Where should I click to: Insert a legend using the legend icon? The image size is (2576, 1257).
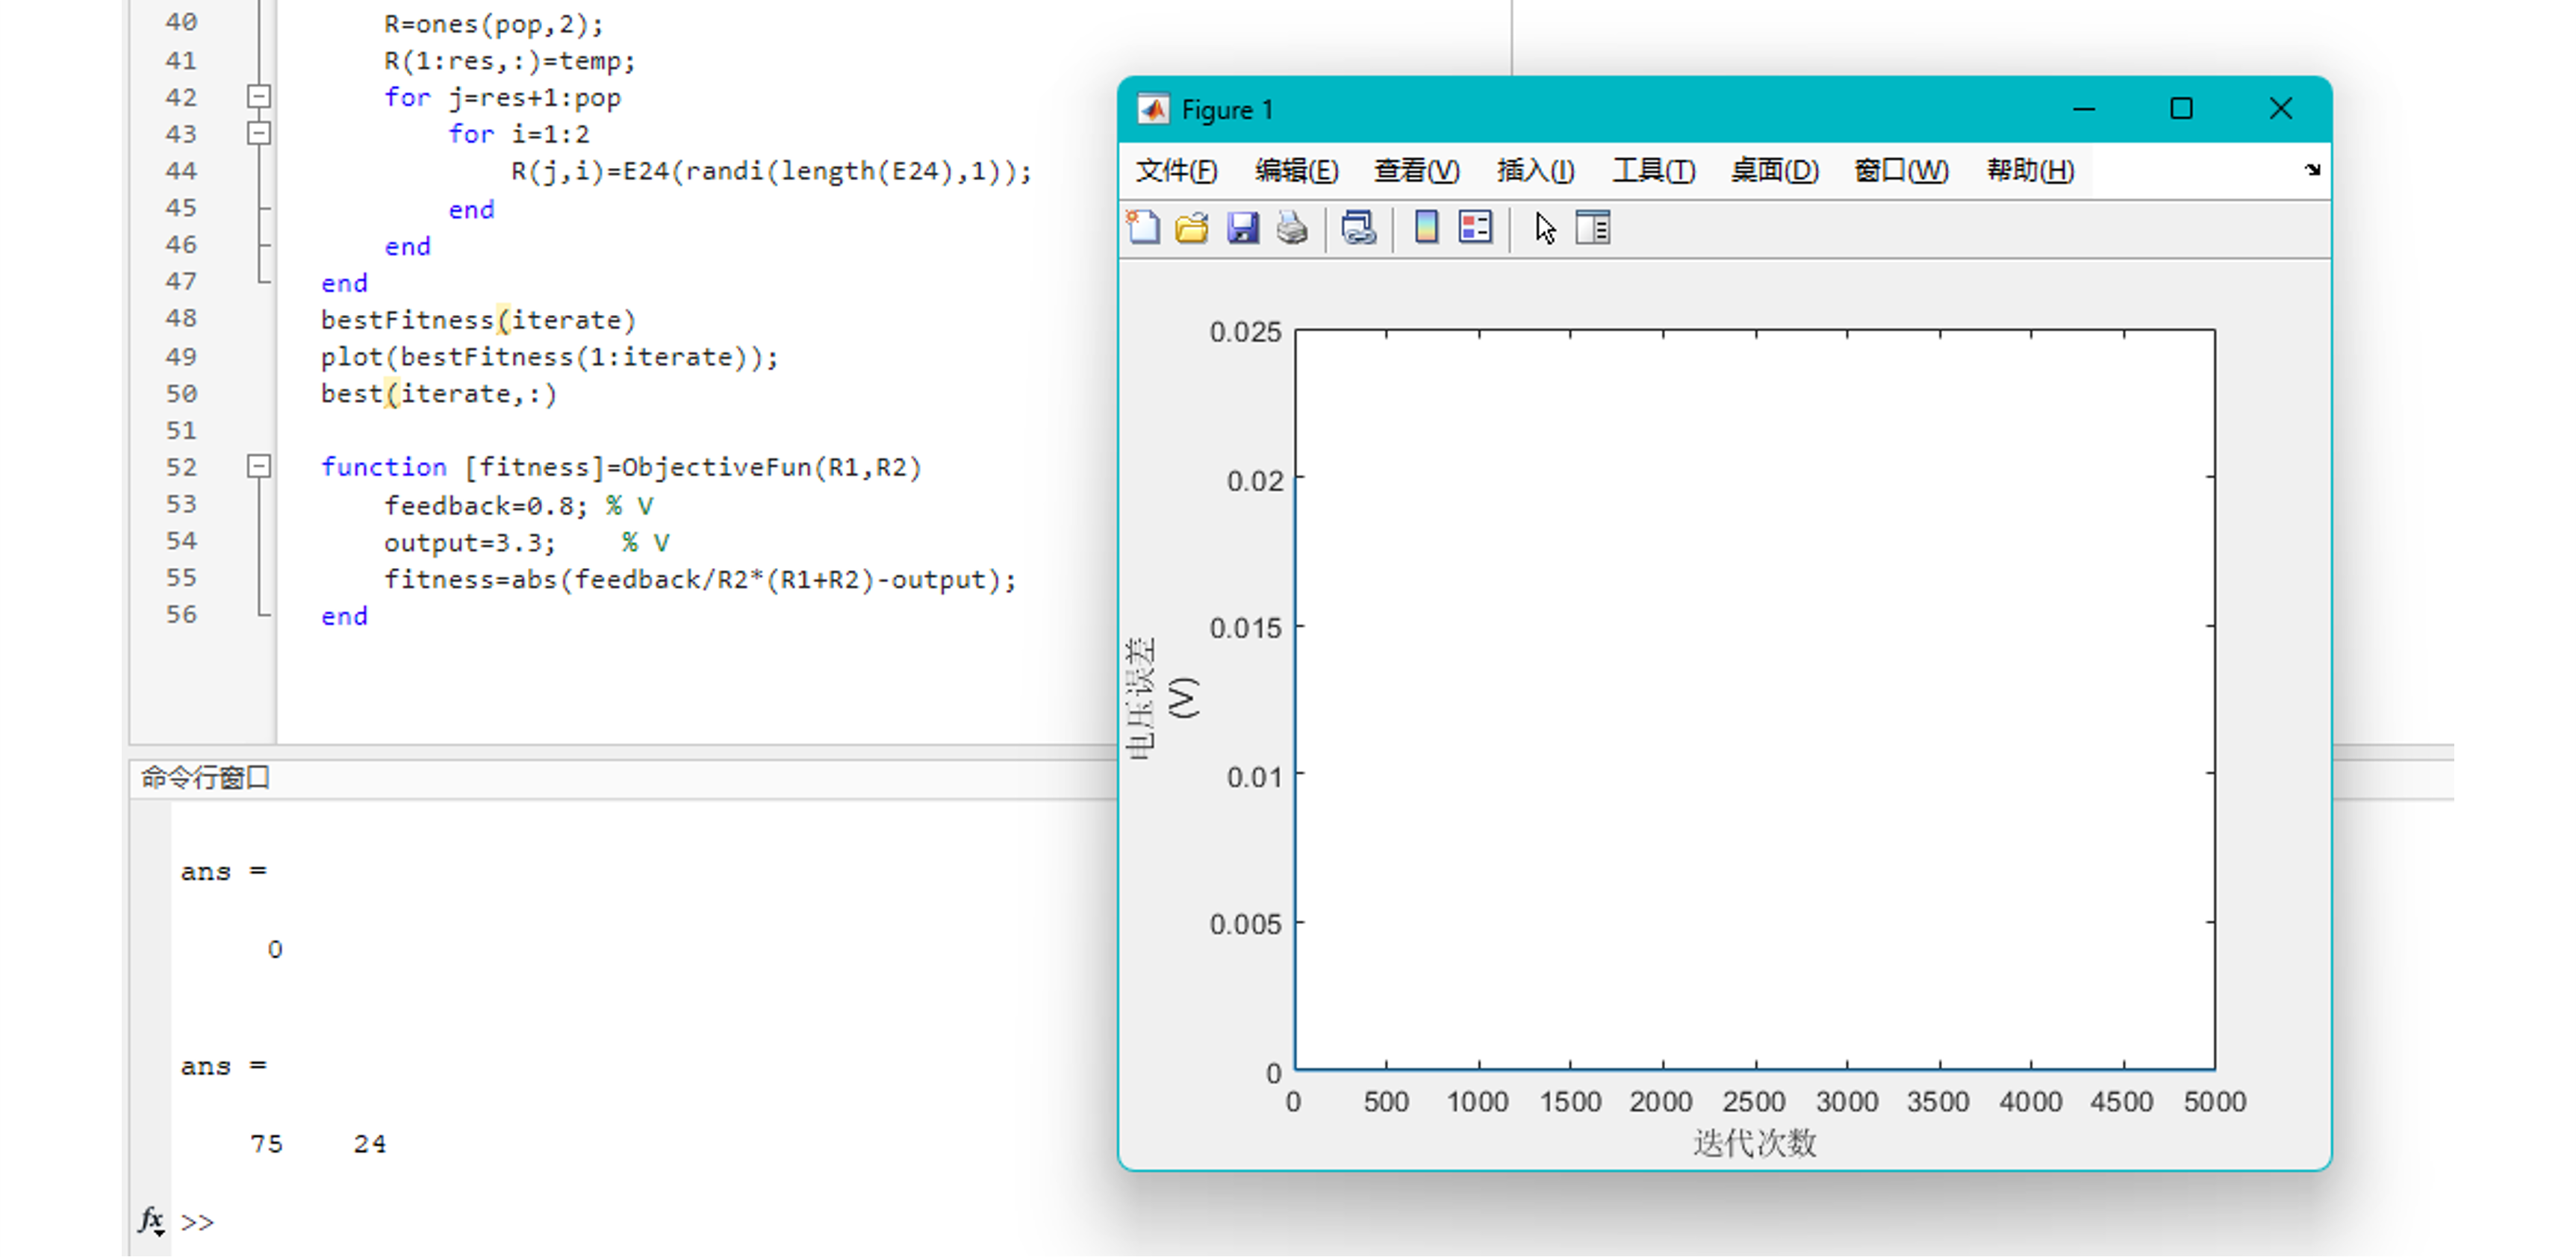click(1475, 228)
